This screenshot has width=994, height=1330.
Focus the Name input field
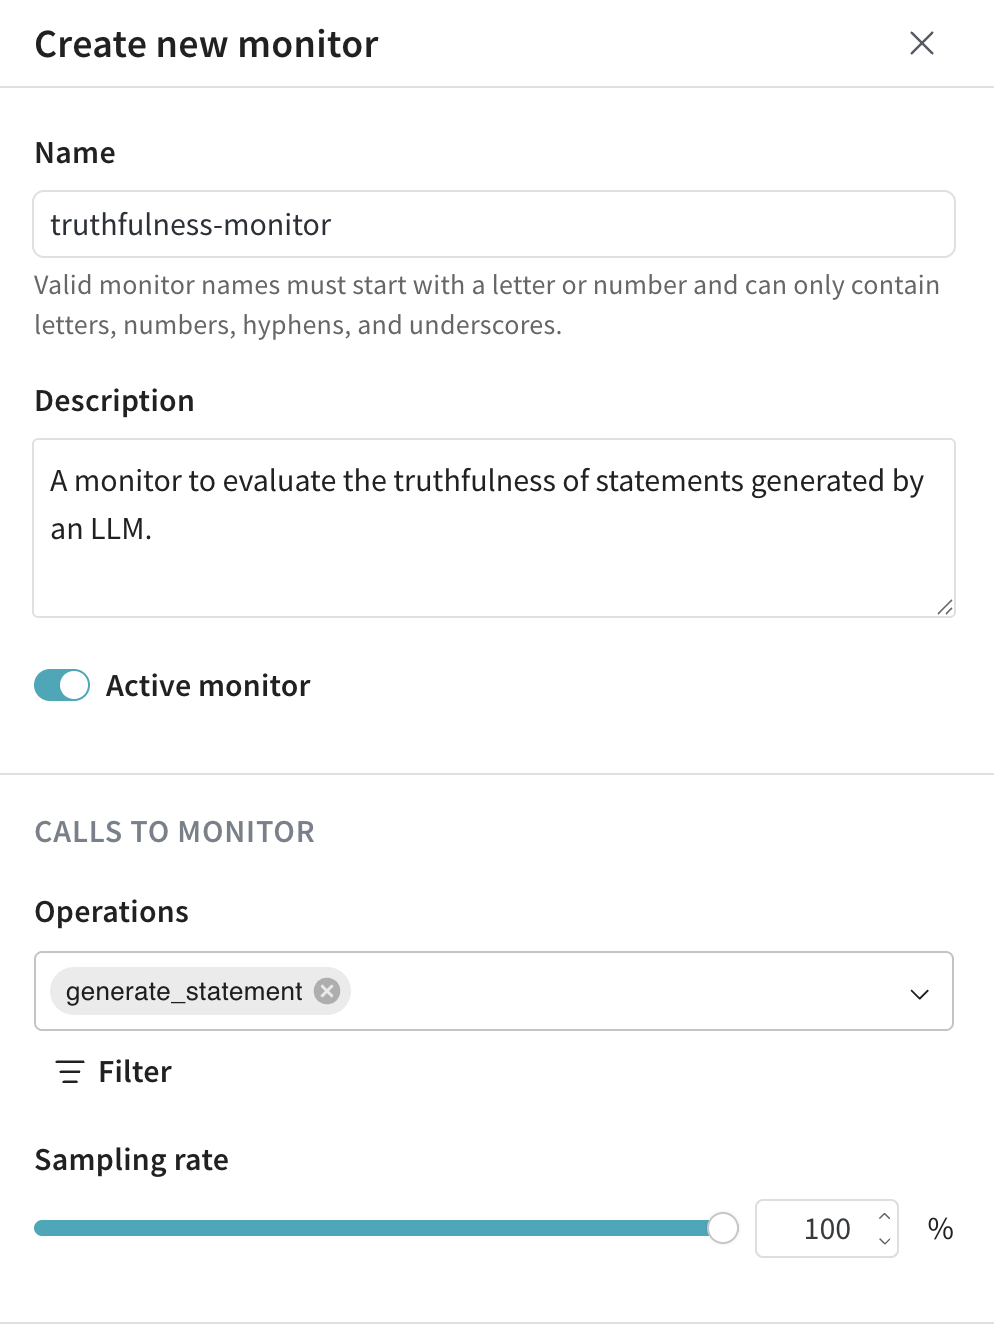[494, 224]
